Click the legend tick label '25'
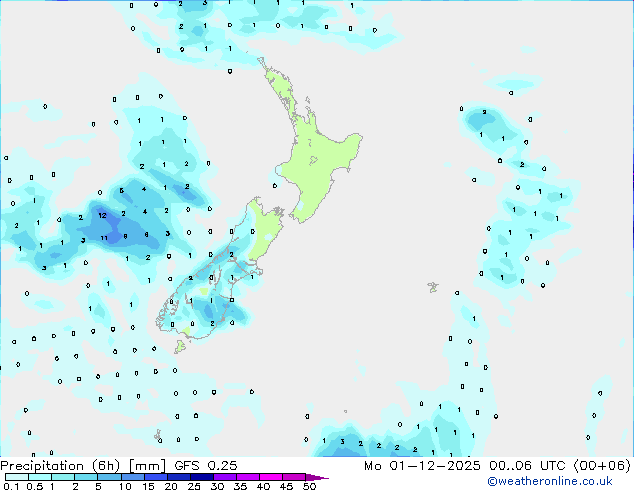Viewport: 634px width, 490px height. click(x=194, y=486)
